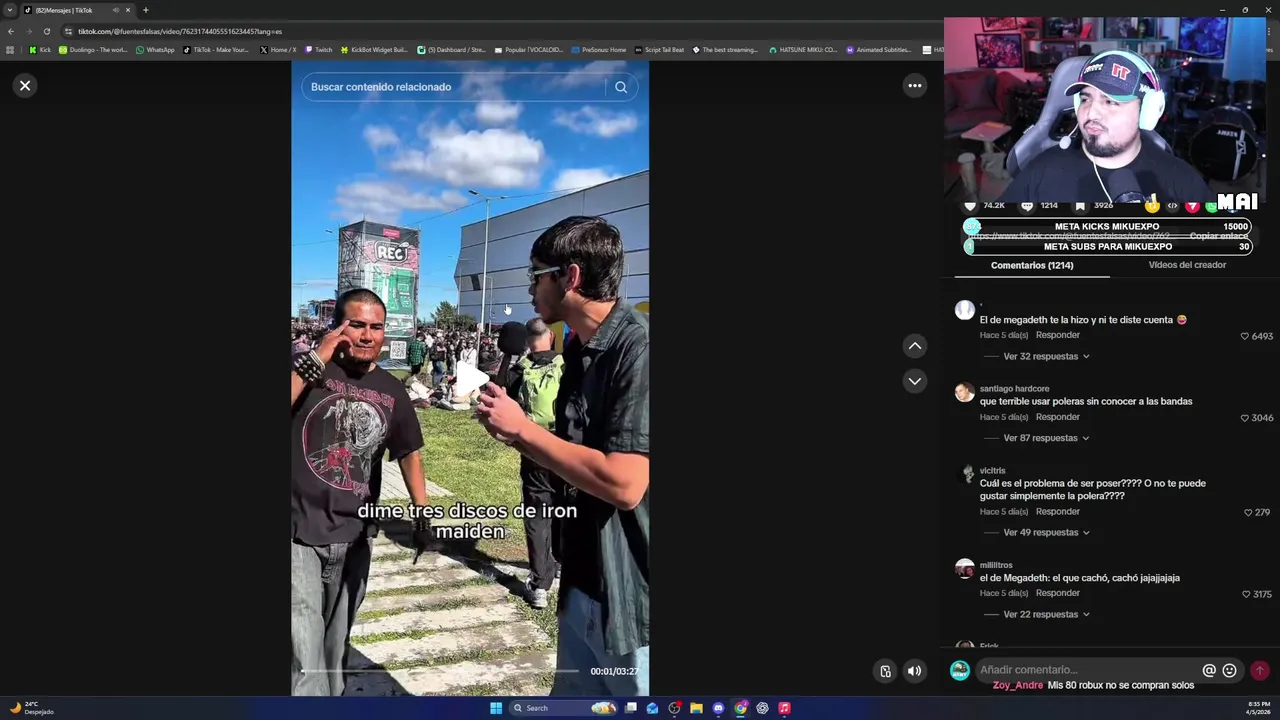Open ChatGPT app from the taskbar
Screen dimensions: 1280x720
click(x=762, y=708)
